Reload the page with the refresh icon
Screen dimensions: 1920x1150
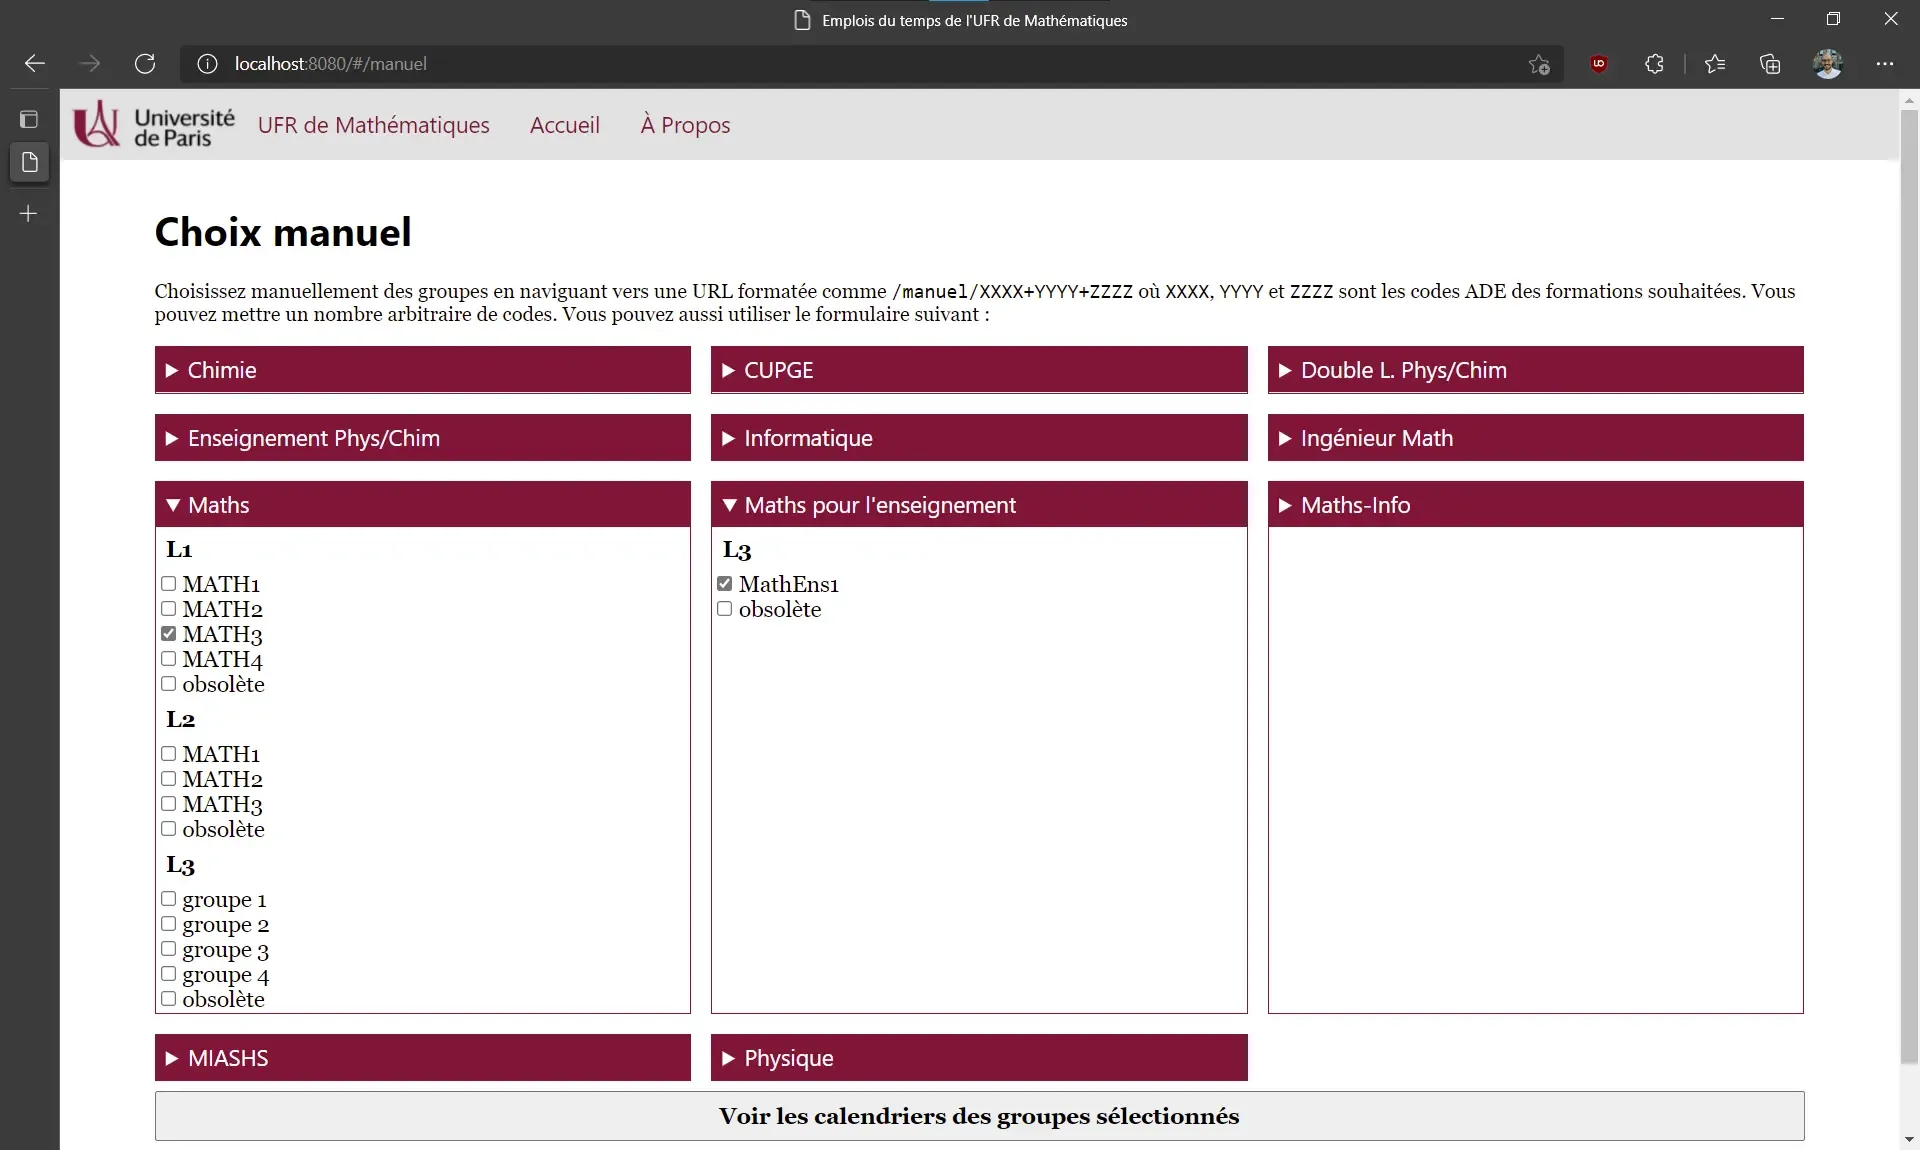[x=145, y=63]
